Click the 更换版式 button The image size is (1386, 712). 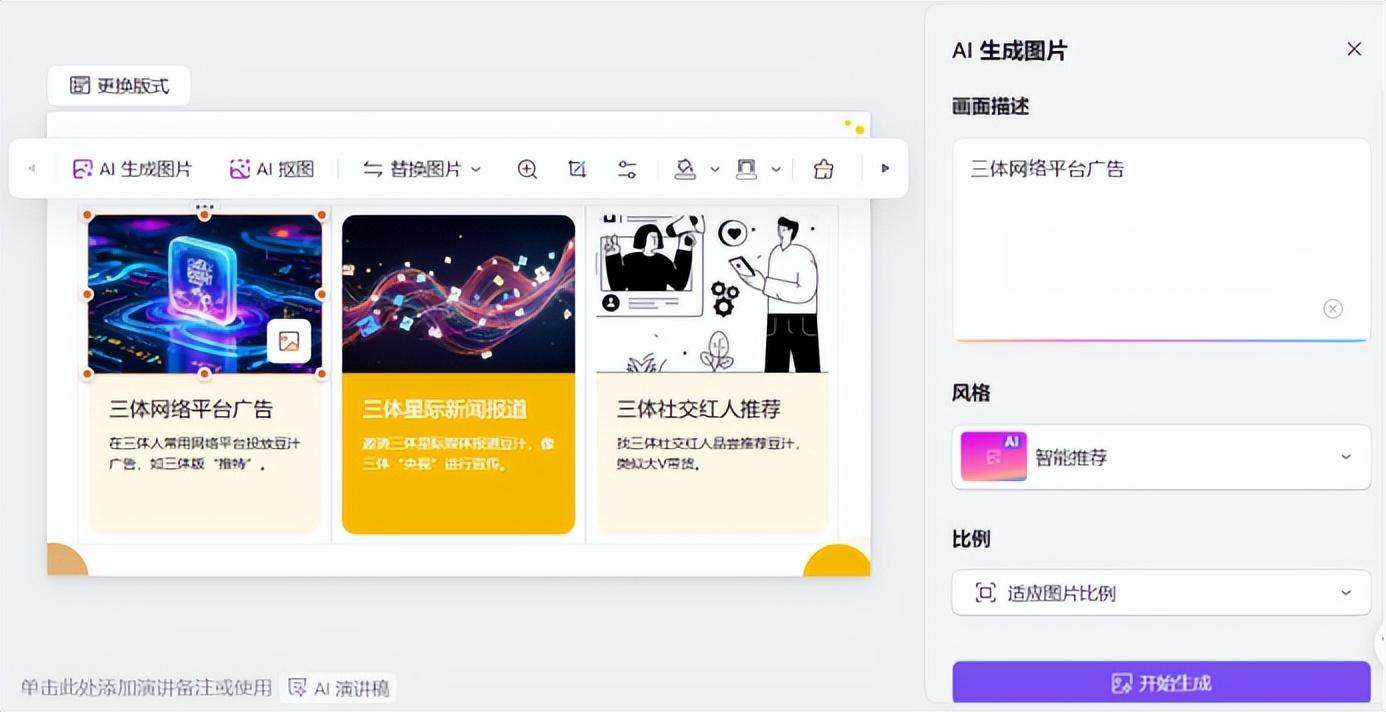click(x=119, y=86)
